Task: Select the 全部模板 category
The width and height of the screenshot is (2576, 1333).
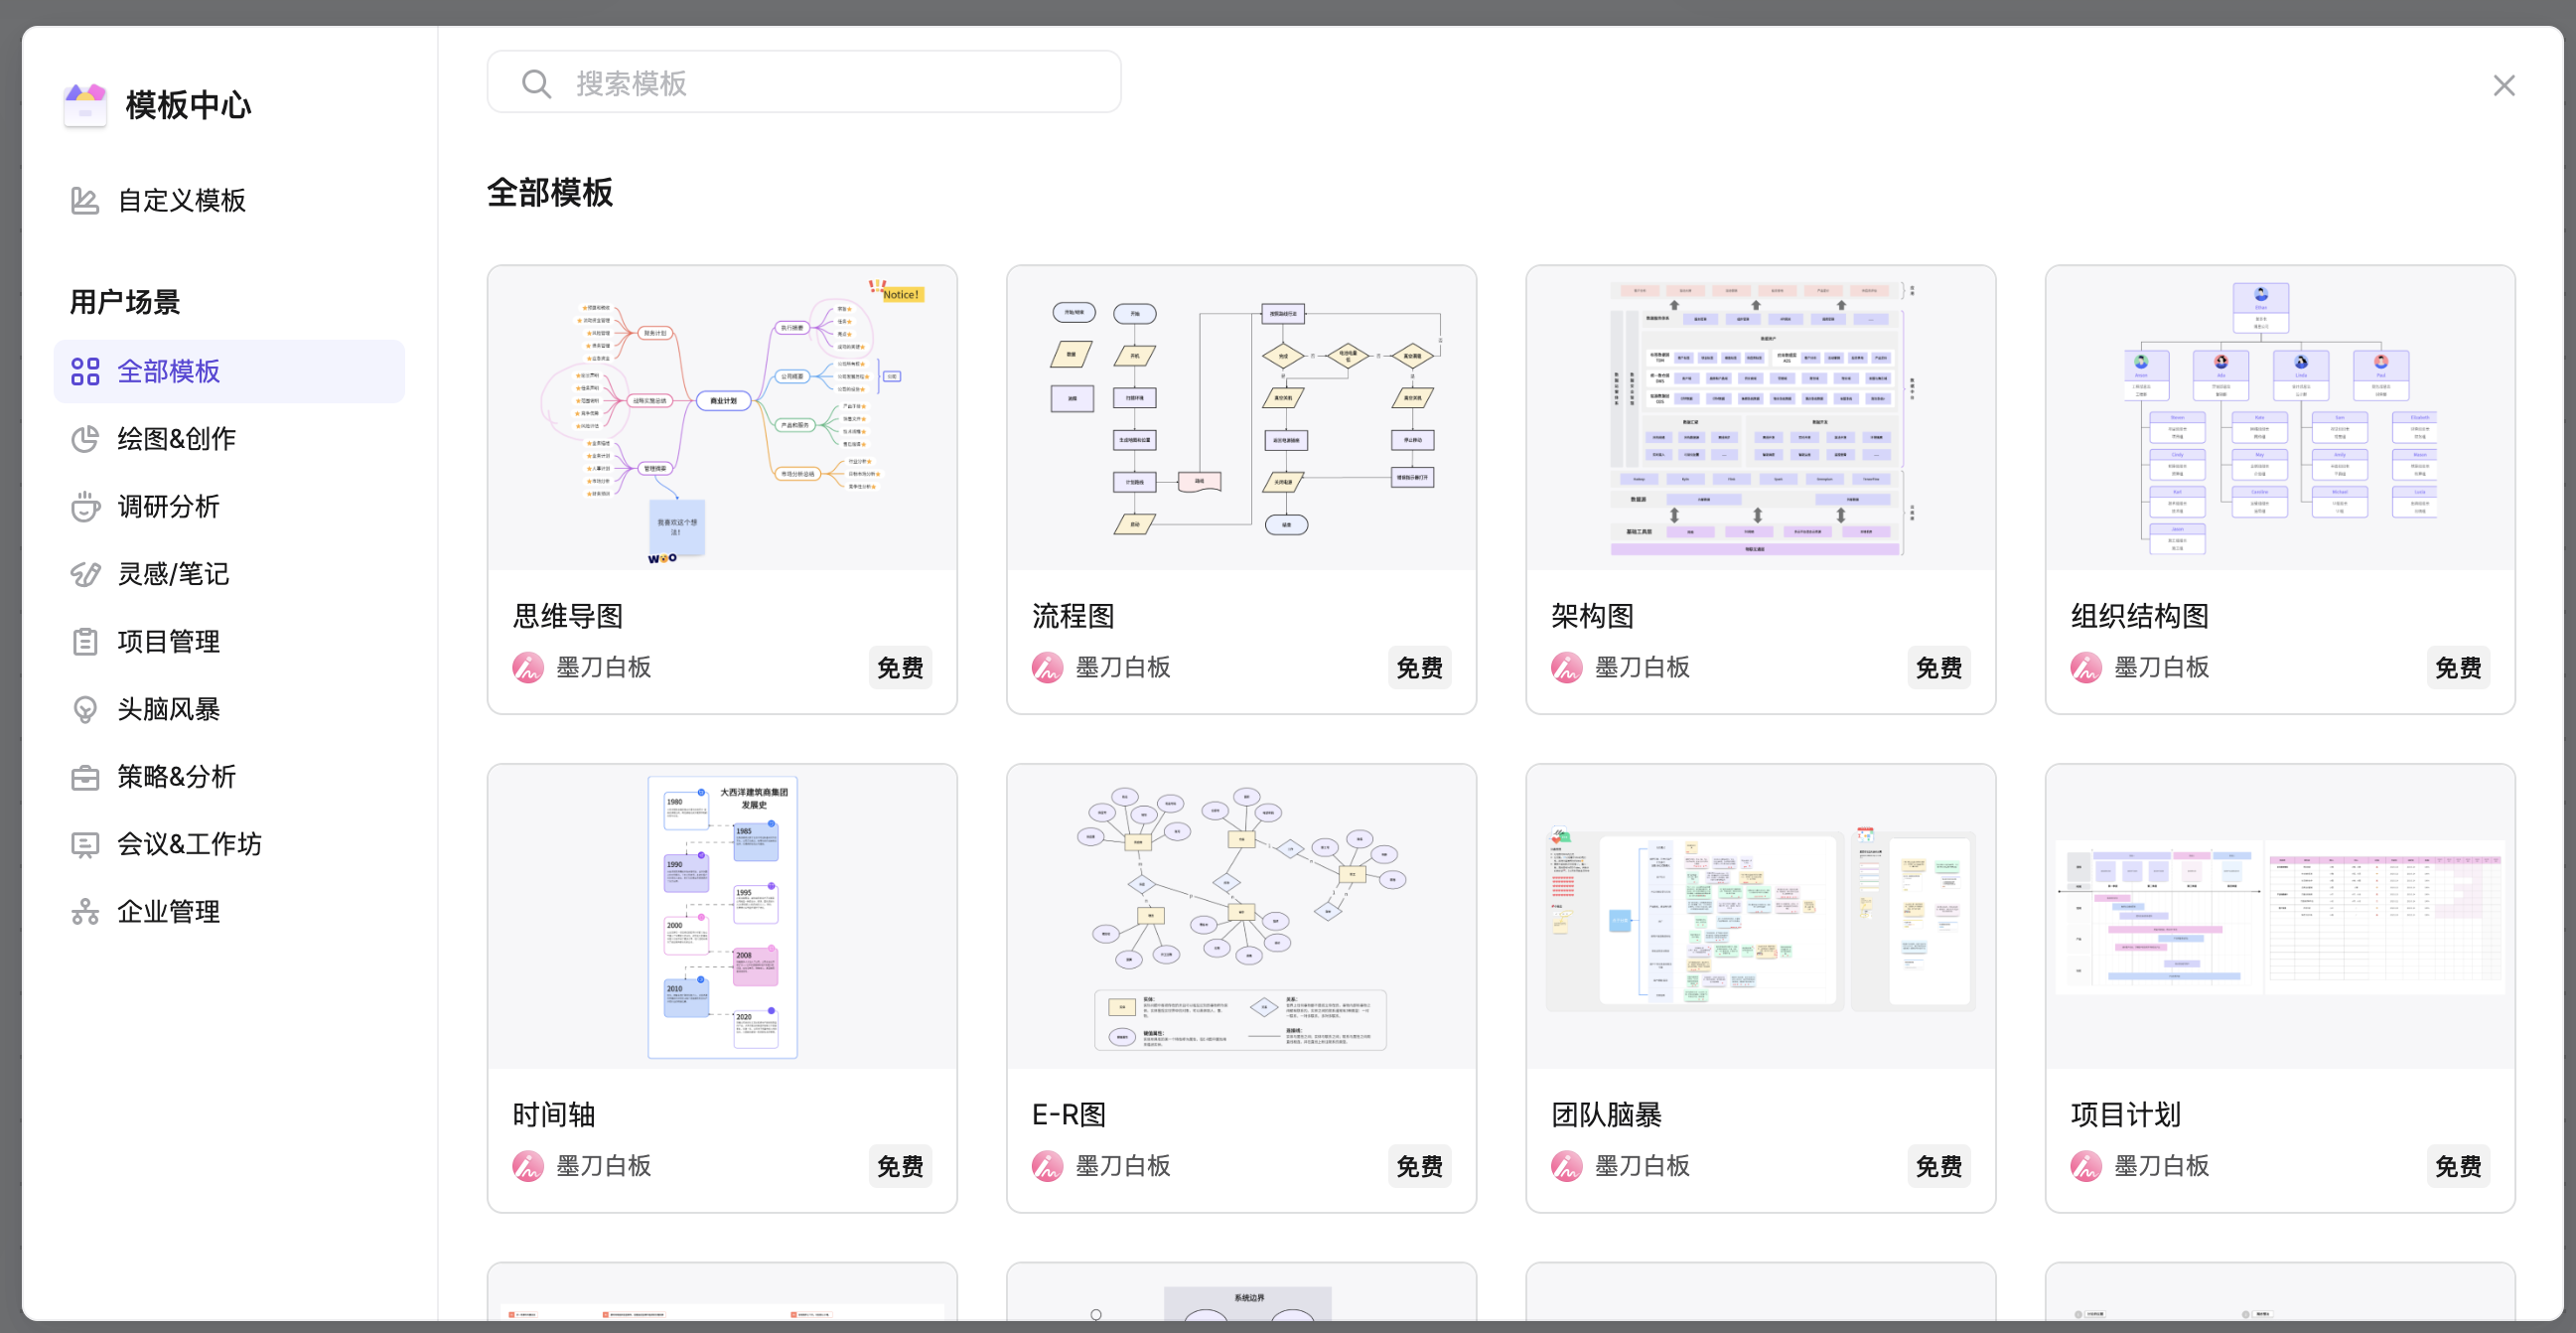Action: click(229, 372)
